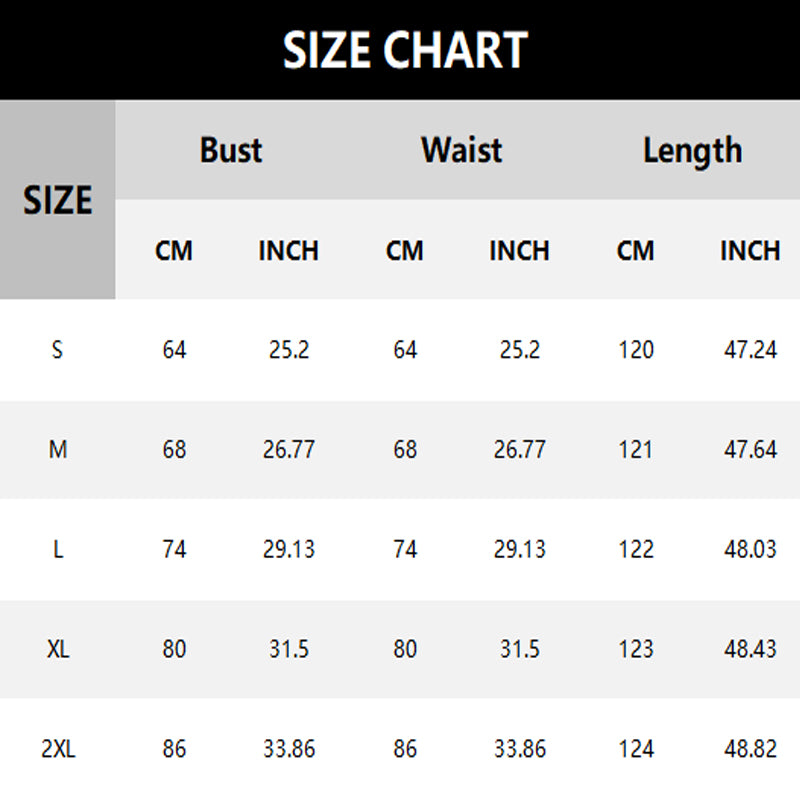The width and height of the screenshot is (800, 800).
Task: Select the 48.82 length inch value
Action: (750, 749)
